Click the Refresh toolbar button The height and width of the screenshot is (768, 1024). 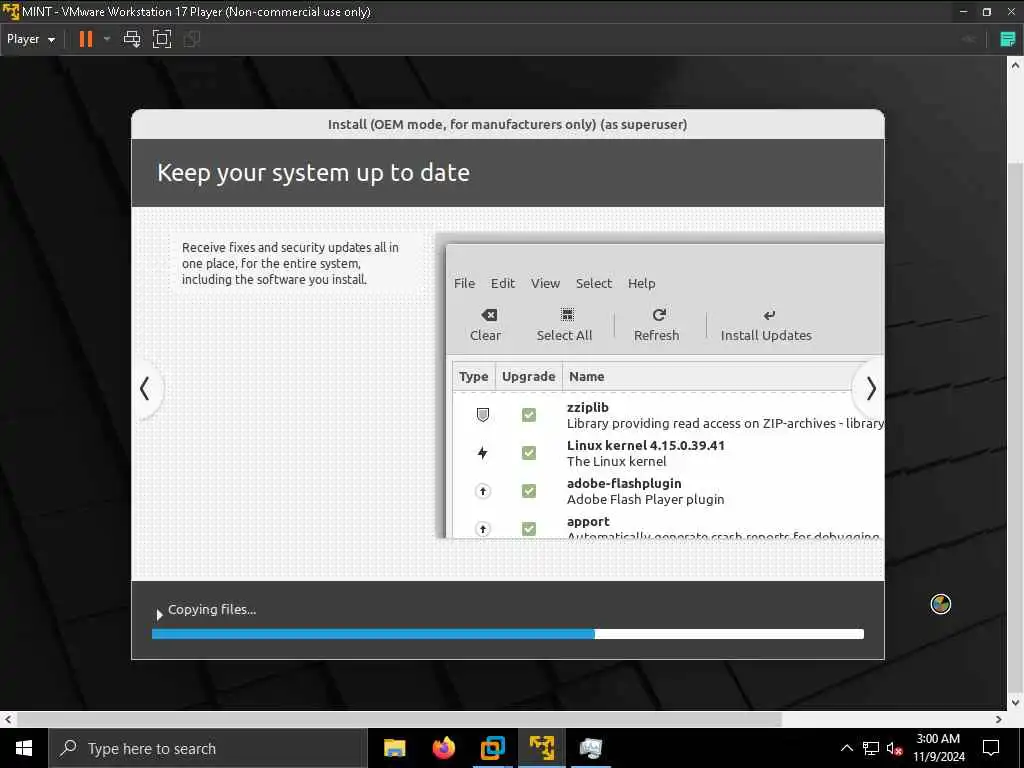click(x=657, y=325)
